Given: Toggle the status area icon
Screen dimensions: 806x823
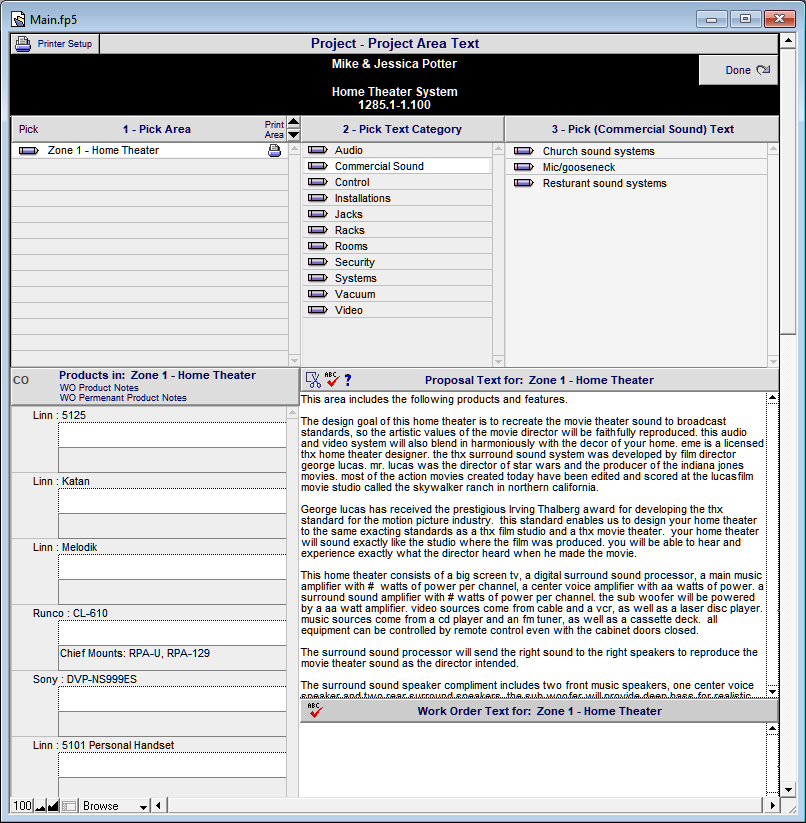Looking at the screenshot, I should click(69, 806).
